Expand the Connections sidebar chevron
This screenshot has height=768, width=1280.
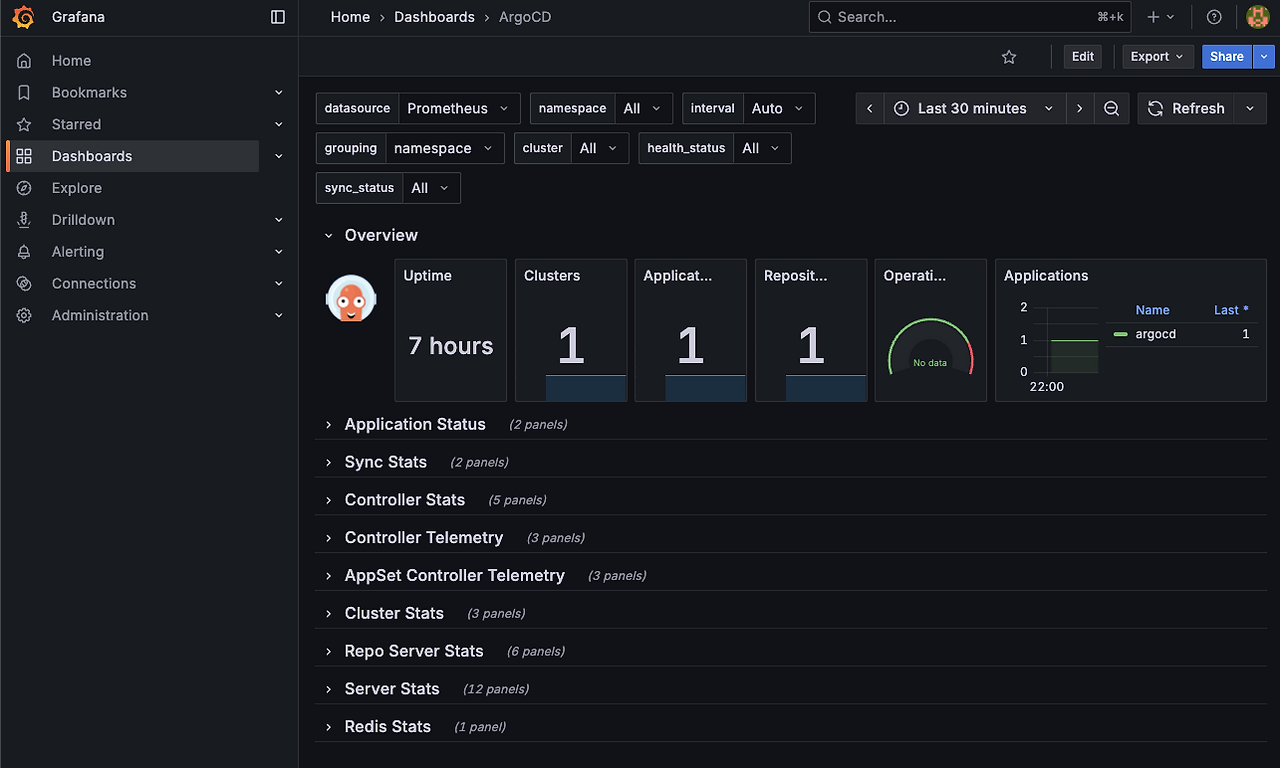pyautogui.click(x=279, y=284)
